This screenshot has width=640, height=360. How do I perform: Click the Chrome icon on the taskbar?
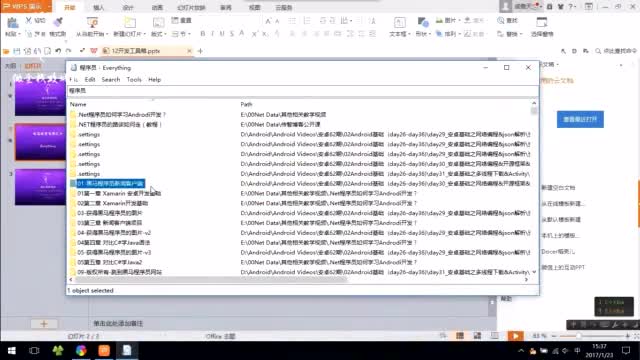81,351
